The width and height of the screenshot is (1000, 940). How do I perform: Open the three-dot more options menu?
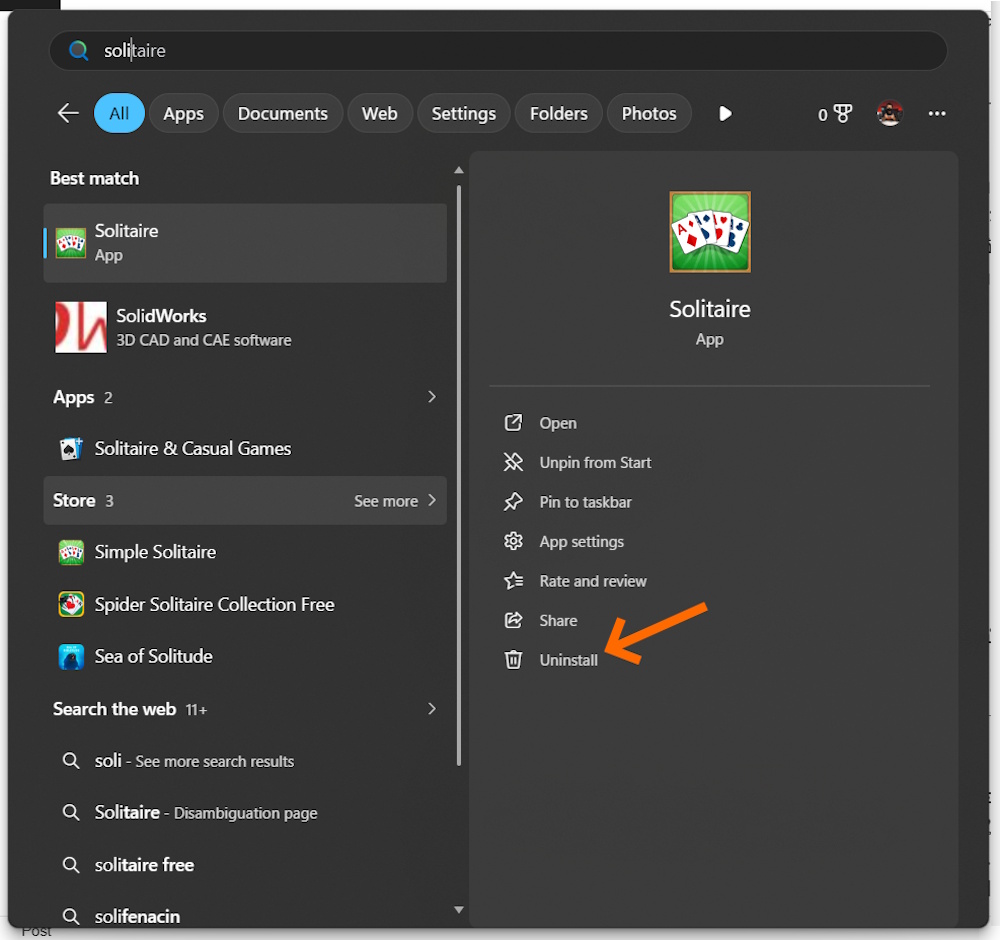tap(937, 114)
